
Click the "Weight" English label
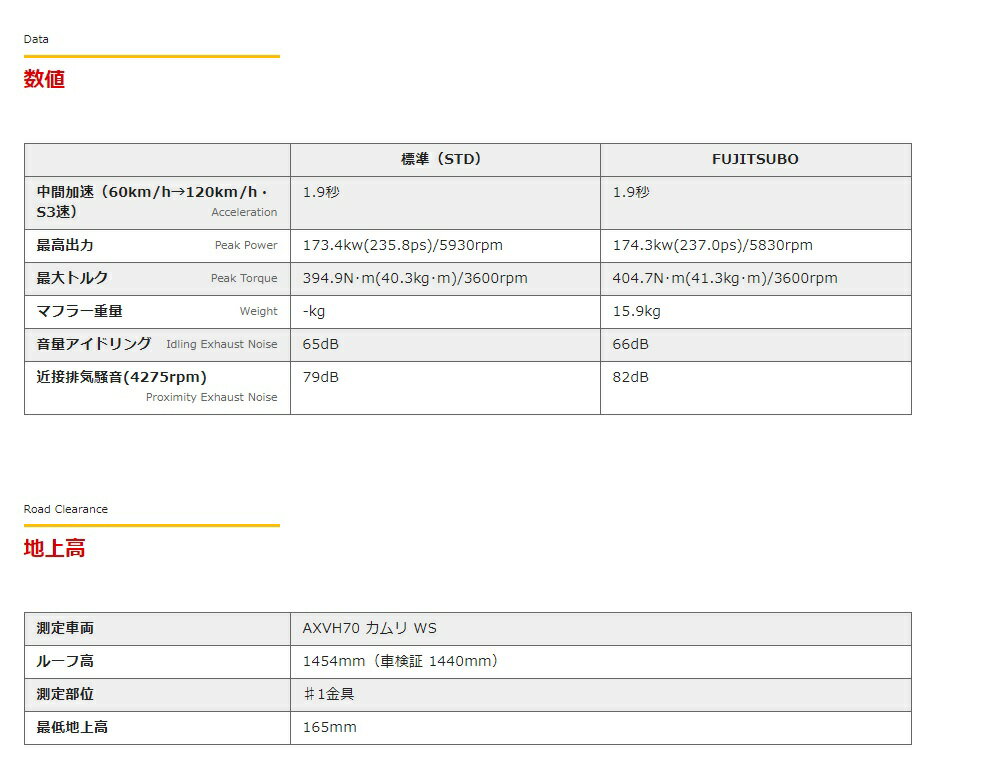(258, 311)
